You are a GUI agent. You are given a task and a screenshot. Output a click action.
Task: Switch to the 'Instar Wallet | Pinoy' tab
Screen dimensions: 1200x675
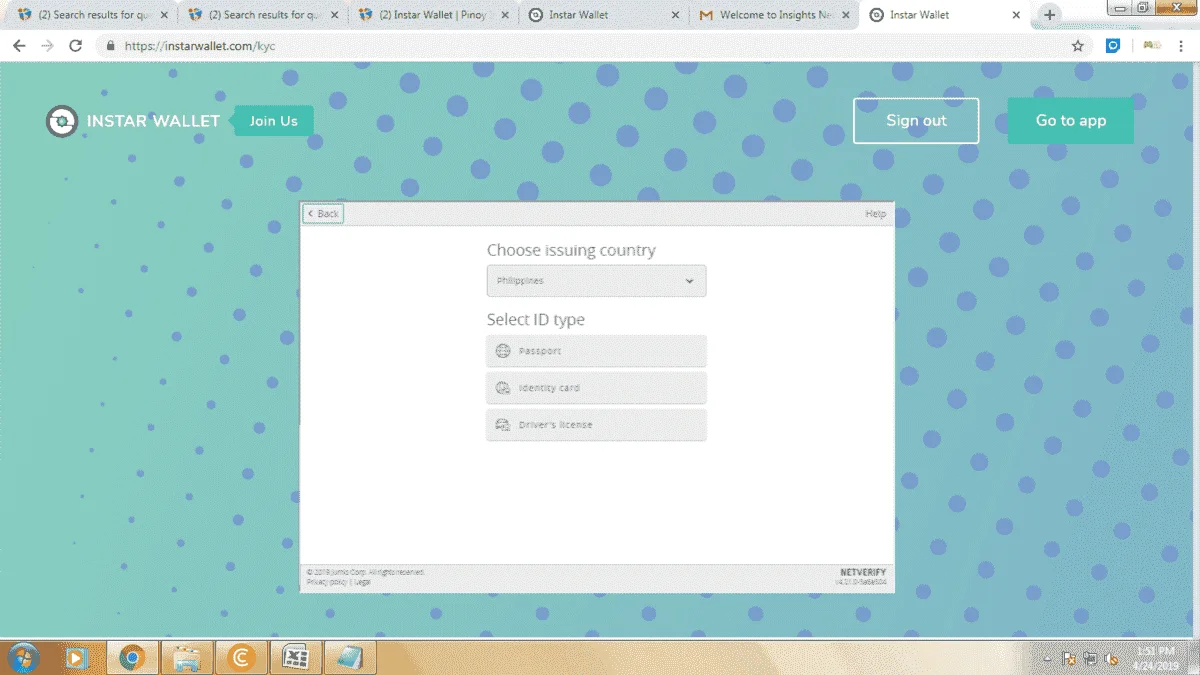(433, 15)
